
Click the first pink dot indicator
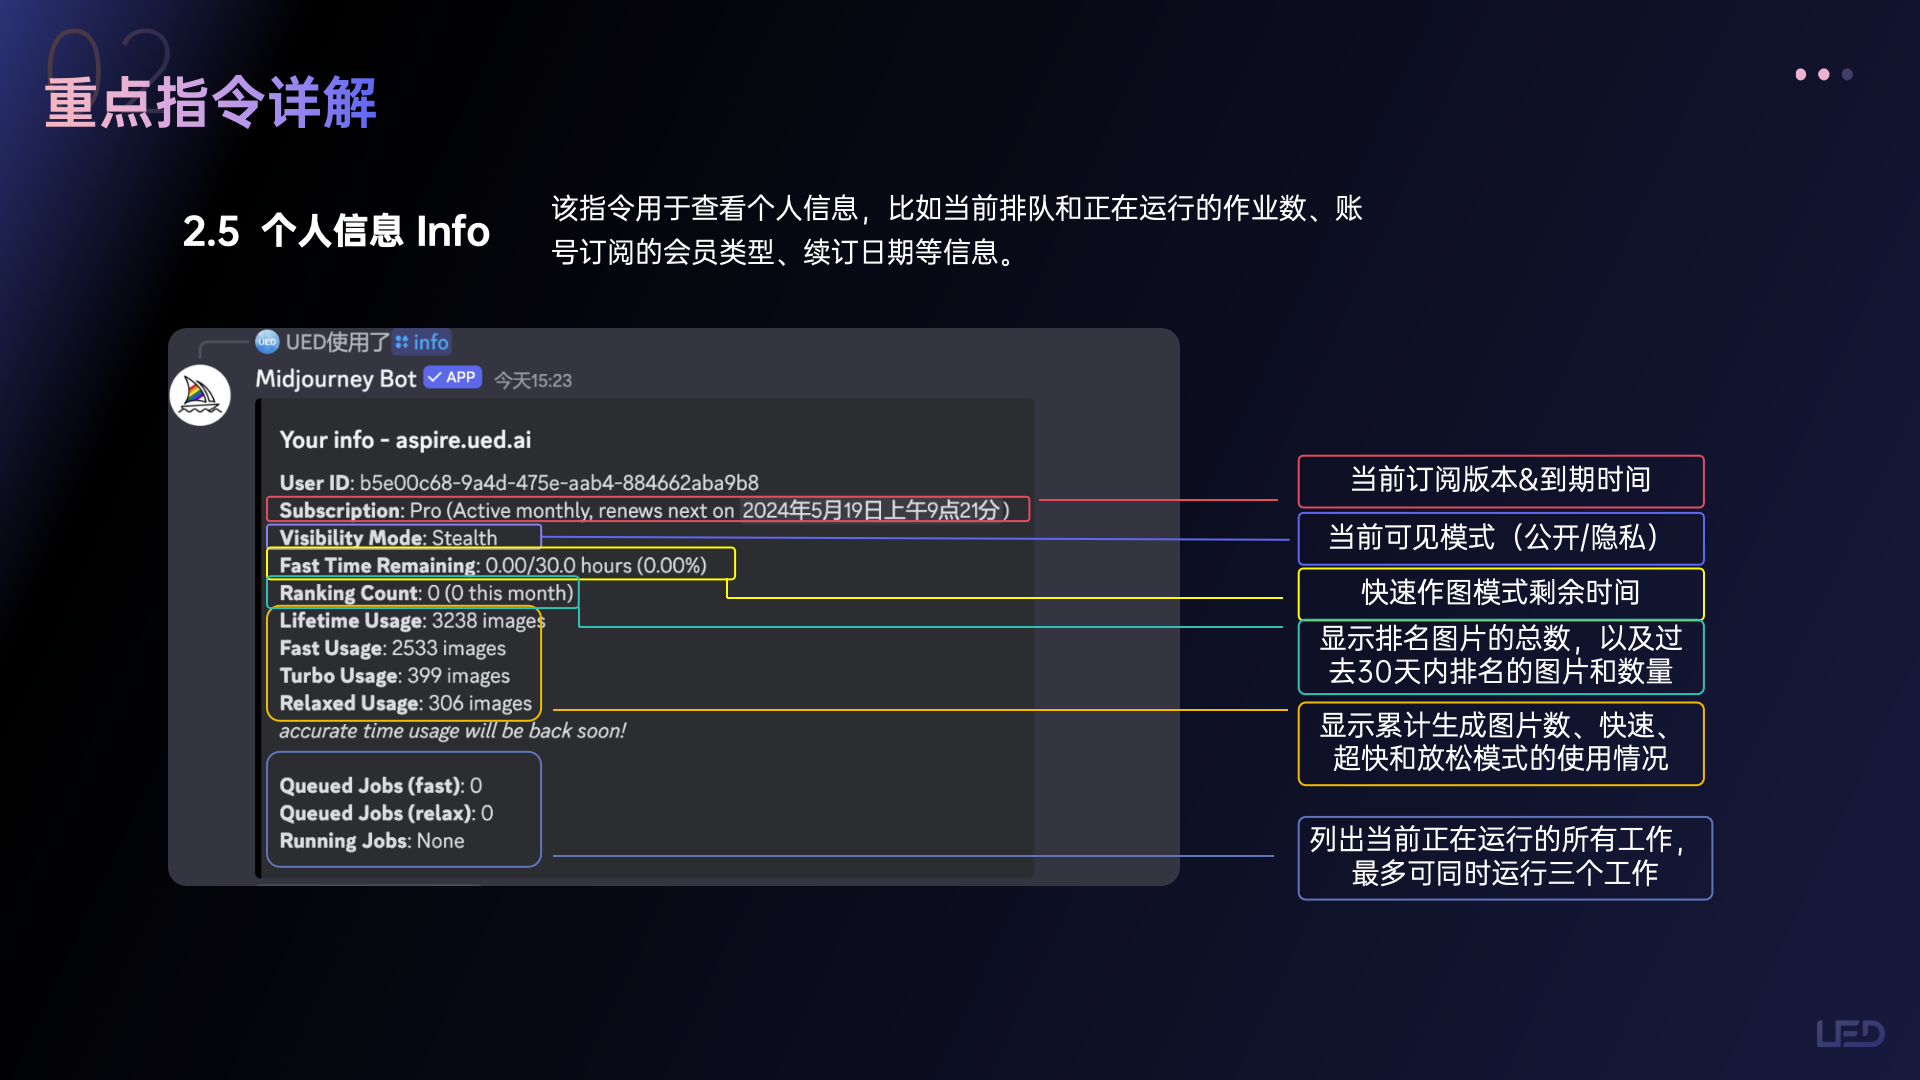pyautogui.click(x=1800, y=74)
